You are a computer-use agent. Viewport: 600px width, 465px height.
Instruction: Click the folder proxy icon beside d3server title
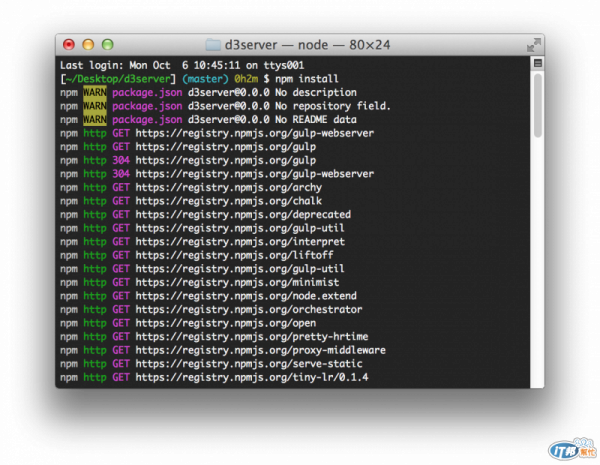(213, 45)
